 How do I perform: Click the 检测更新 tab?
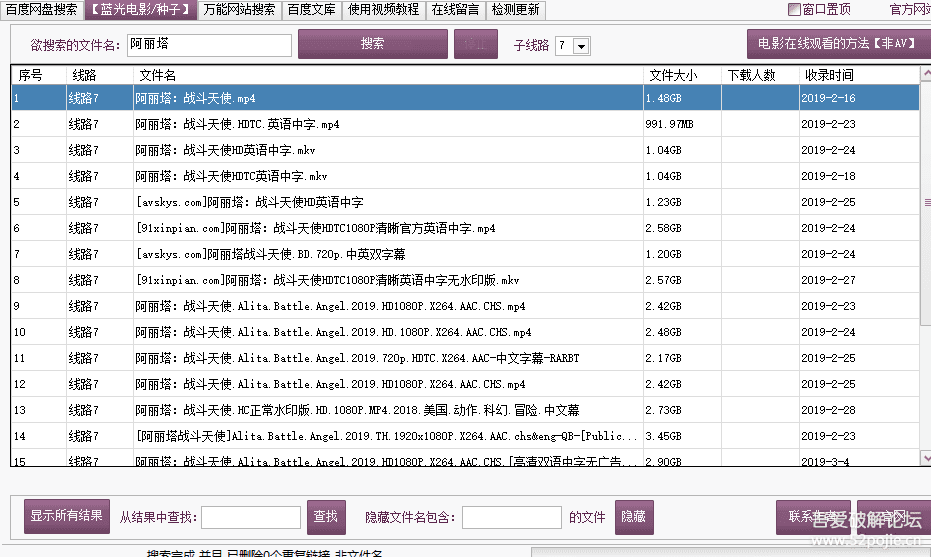point(515,10)
